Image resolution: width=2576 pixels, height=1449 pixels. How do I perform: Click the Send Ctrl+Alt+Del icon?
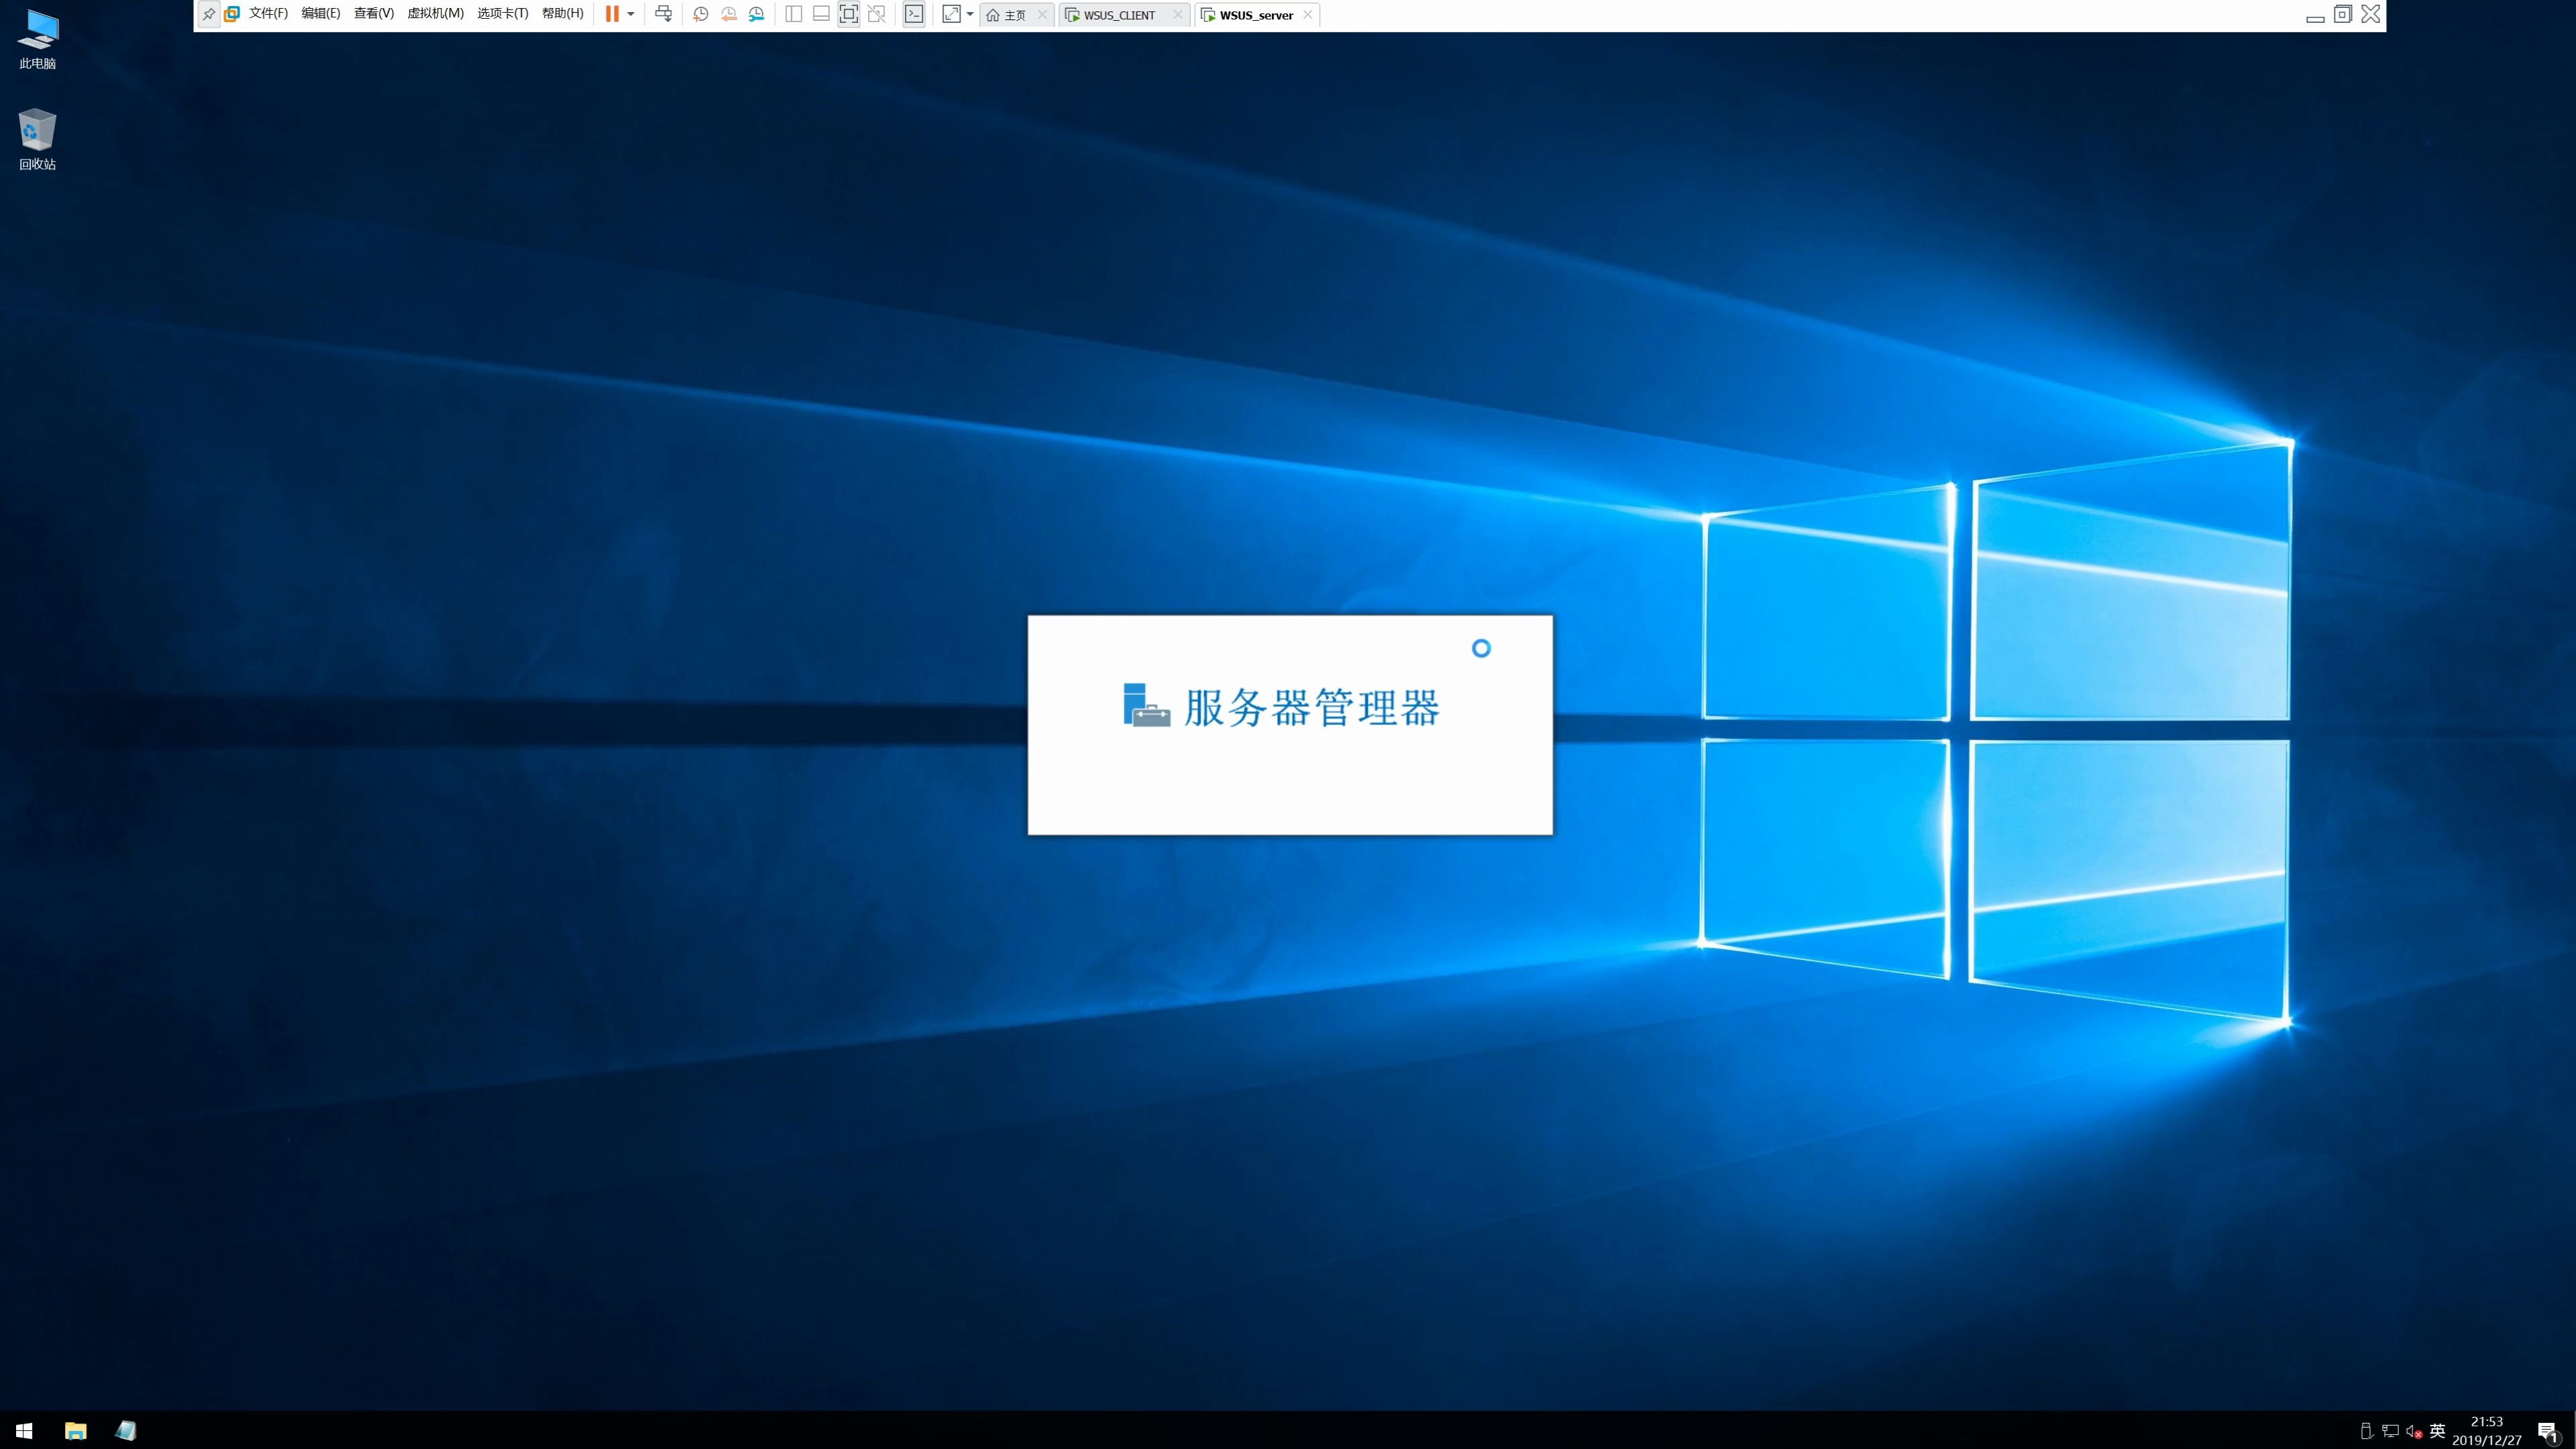tap(663, 14)
